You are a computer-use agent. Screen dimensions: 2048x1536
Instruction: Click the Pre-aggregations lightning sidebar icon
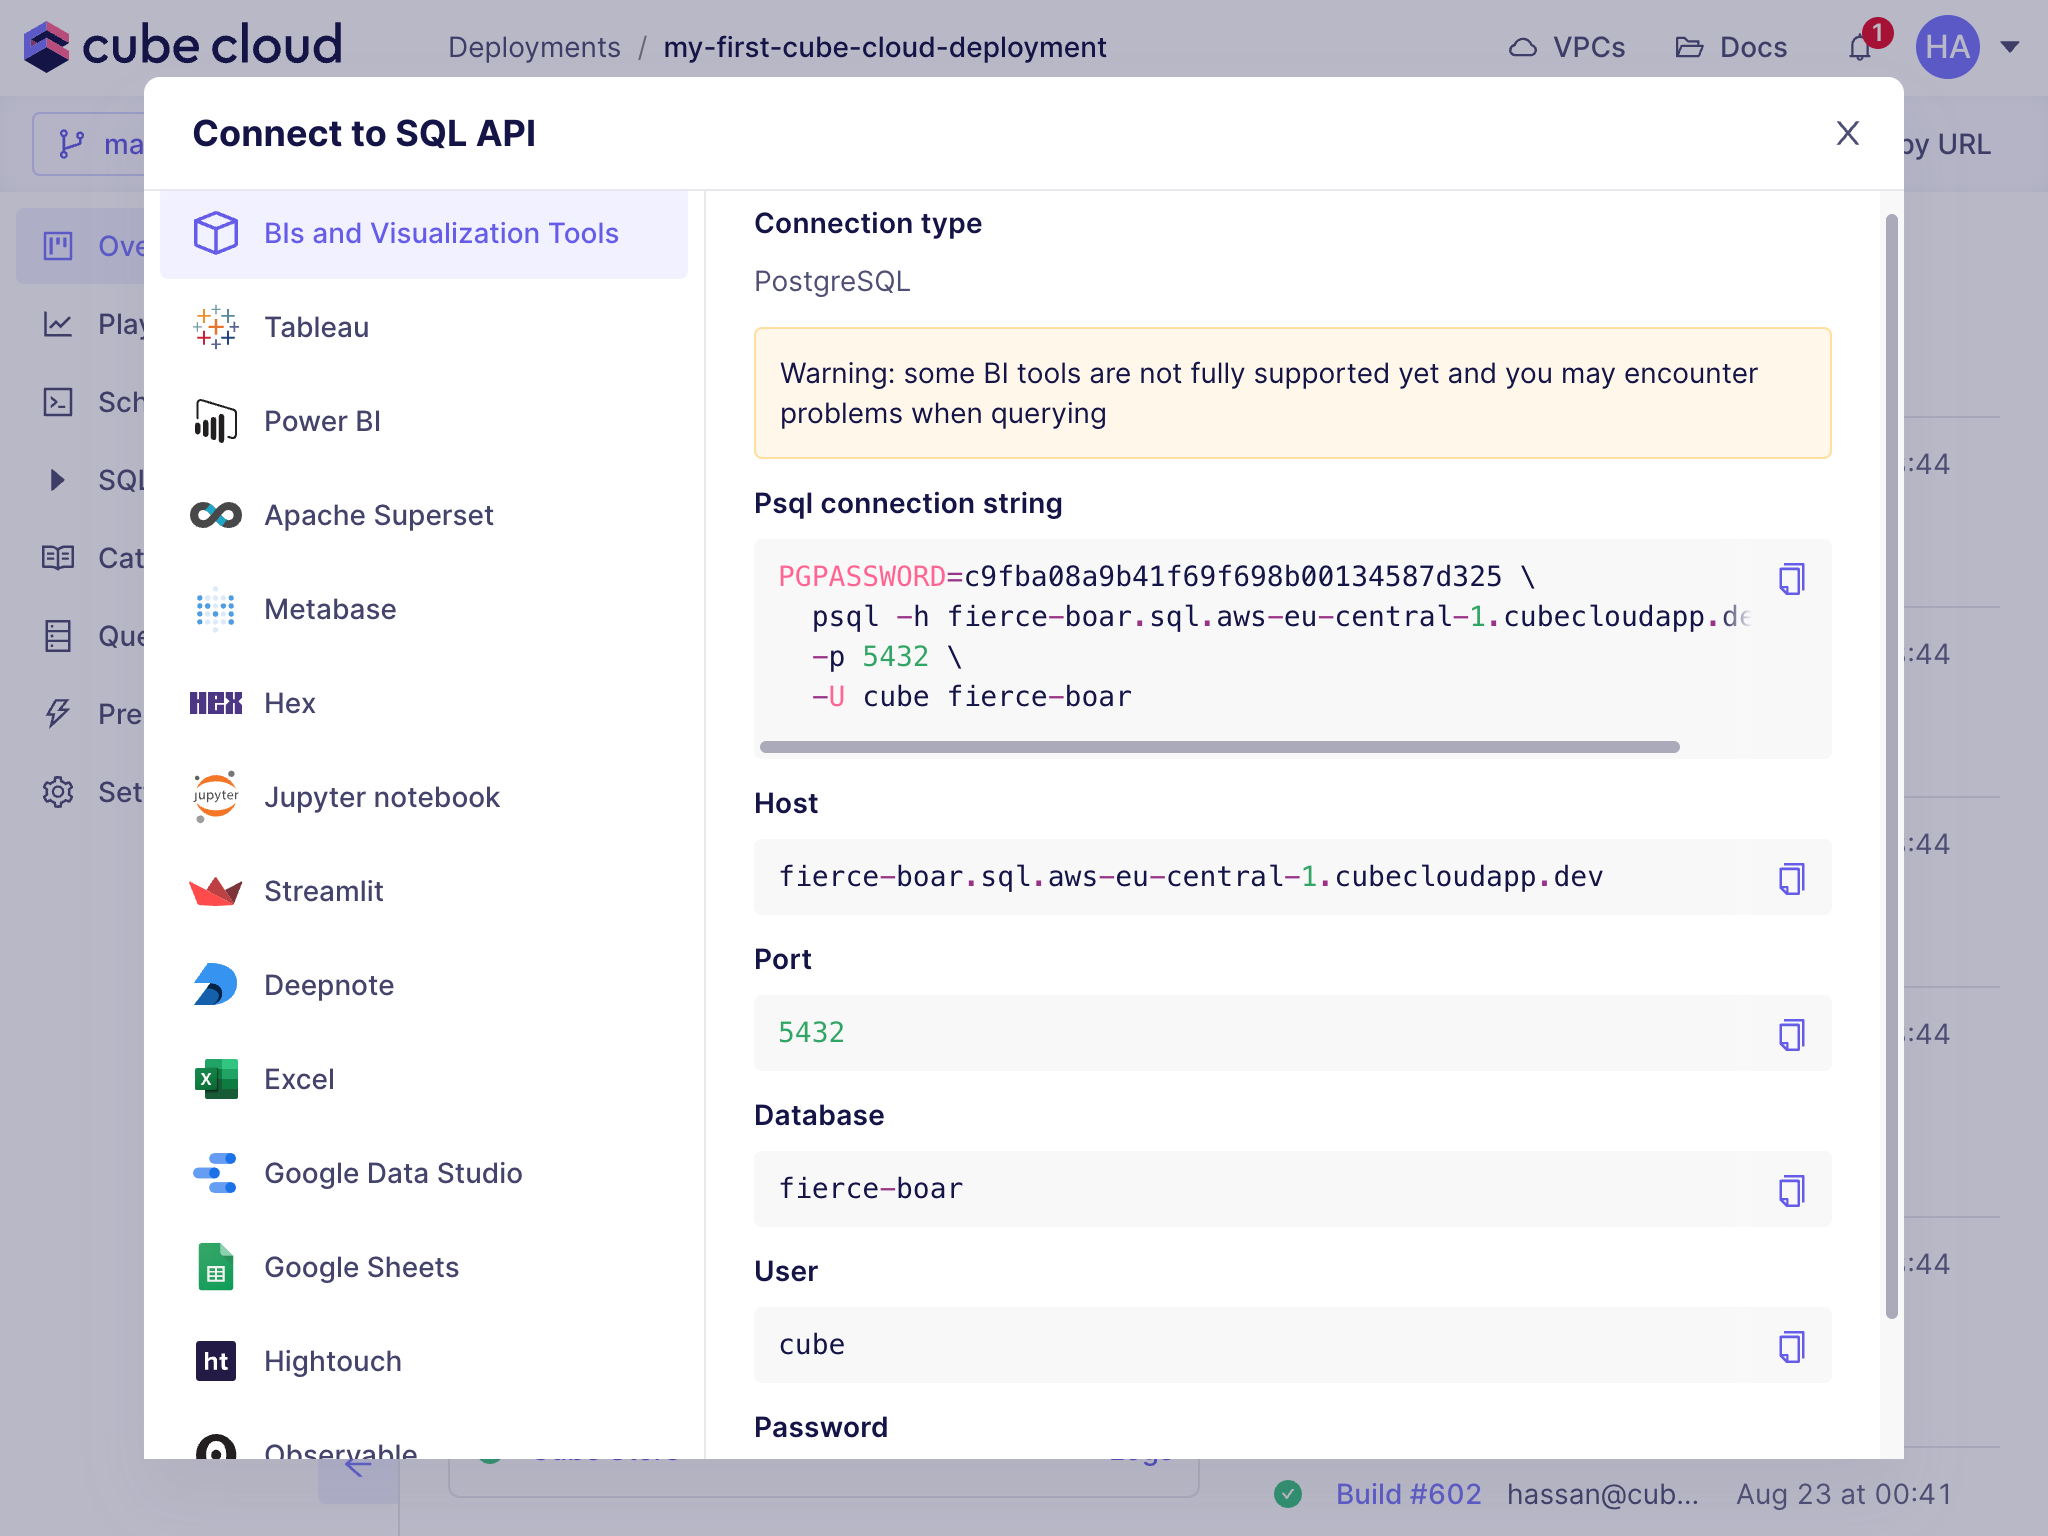point(58,714)
